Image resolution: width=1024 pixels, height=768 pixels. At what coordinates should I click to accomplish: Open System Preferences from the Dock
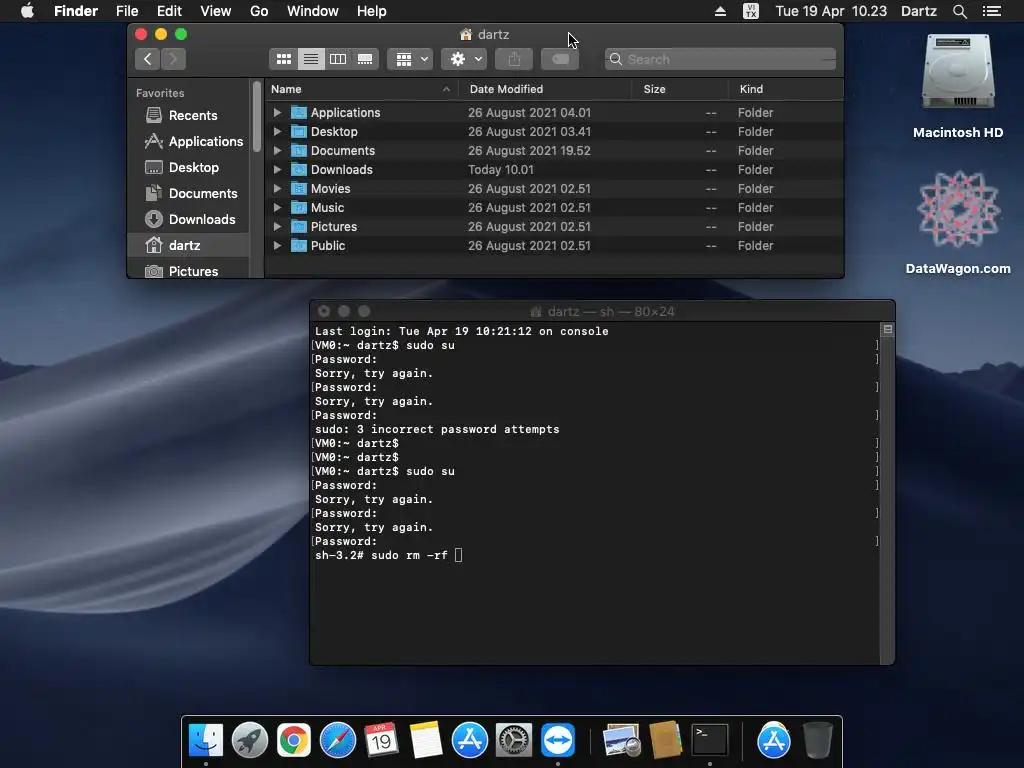514,740
